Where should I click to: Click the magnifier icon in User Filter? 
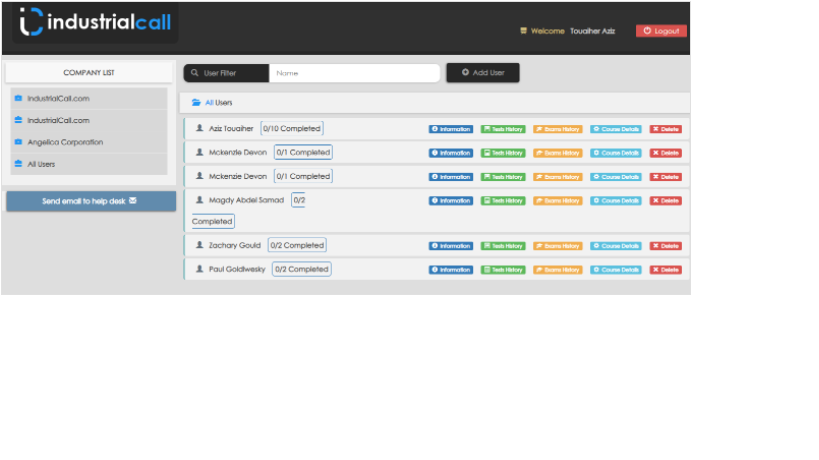195,73
